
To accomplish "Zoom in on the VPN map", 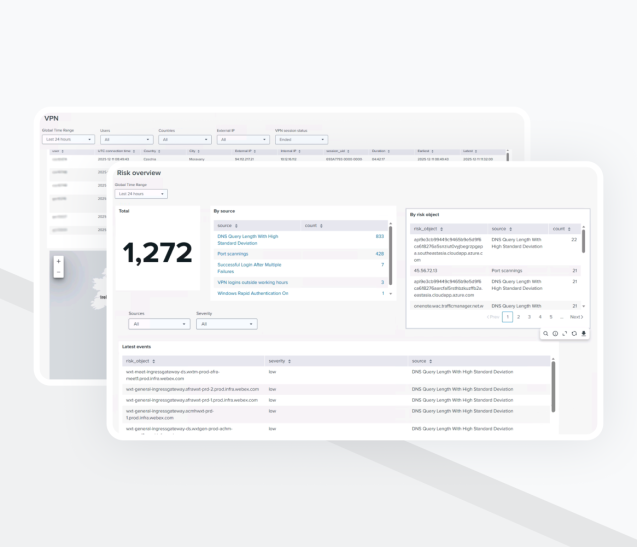I will (x=58, y=261).
